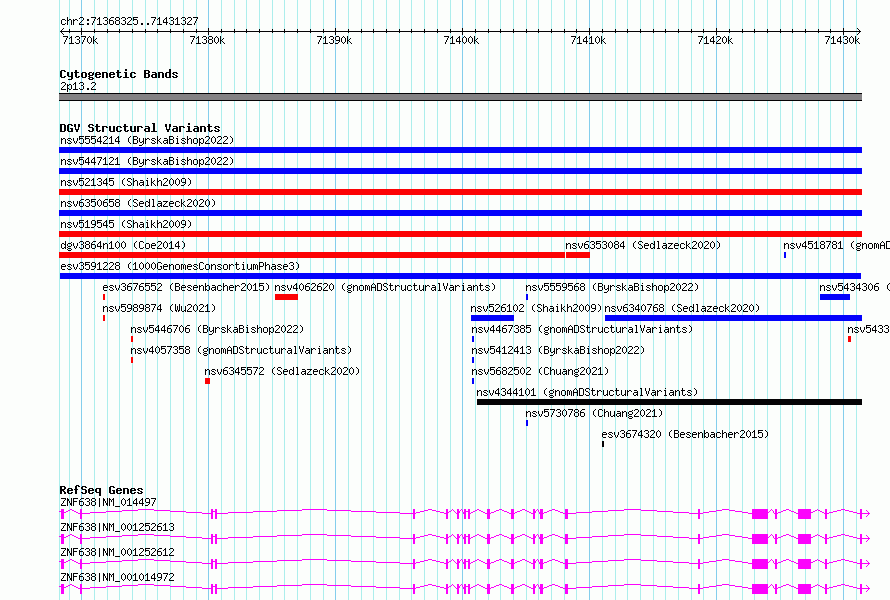
Task: Select the blue bar under nsv5434306
Action: coord(835,297)
